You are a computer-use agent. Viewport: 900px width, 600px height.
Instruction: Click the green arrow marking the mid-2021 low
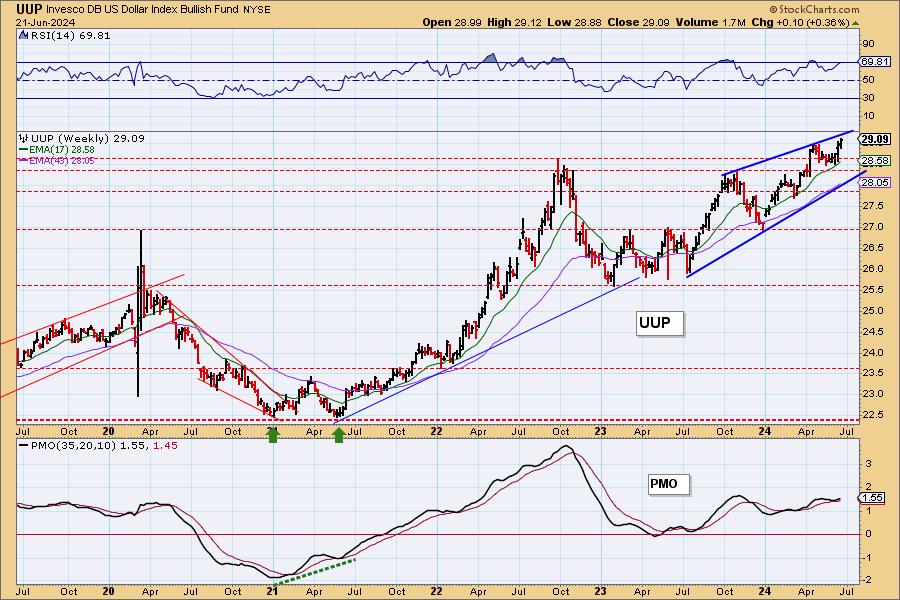pyautogui.click(x=339, y=435)
